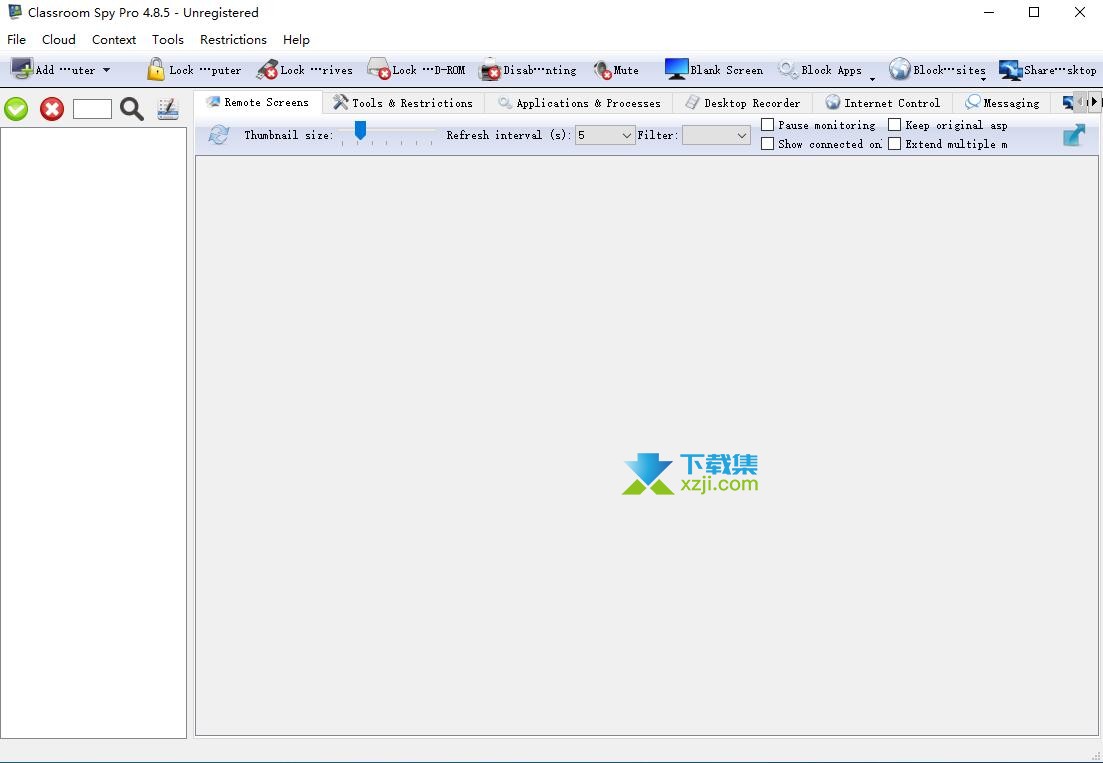Click the Classroom Spy Pro title bar icon
The image size is (1103, 763).
[15, 12]
